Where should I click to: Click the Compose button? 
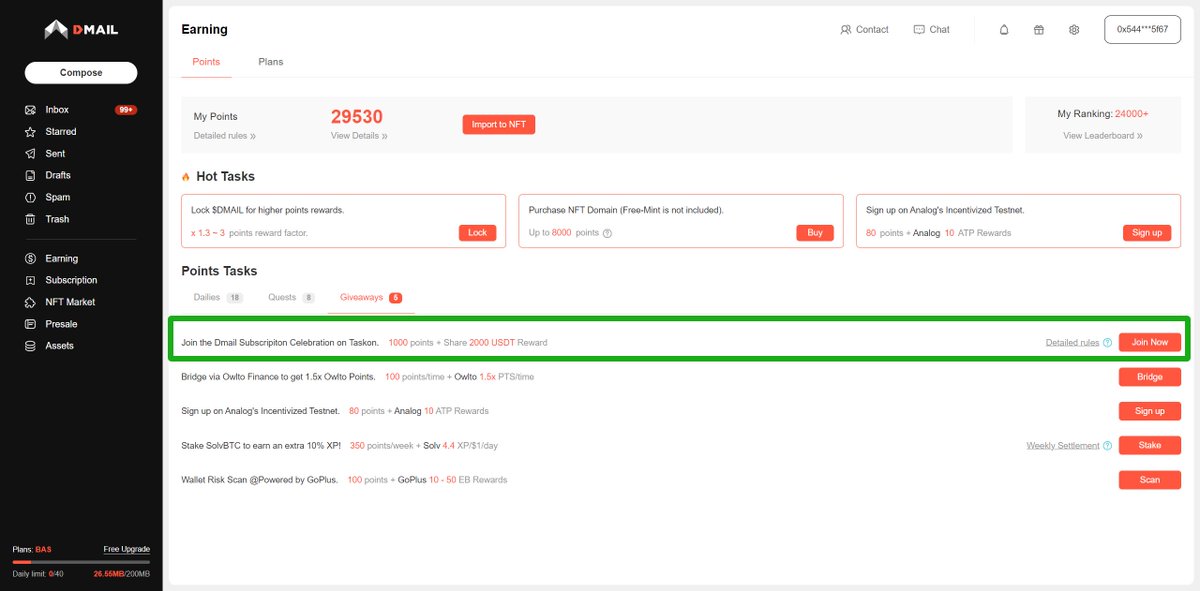[x=81, y=73]
